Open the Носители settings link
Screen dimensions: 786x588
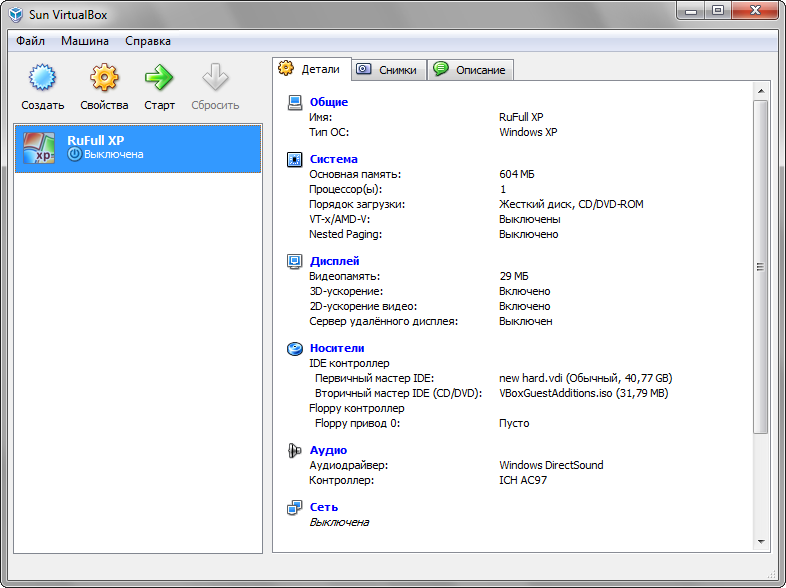coord(337,348)
